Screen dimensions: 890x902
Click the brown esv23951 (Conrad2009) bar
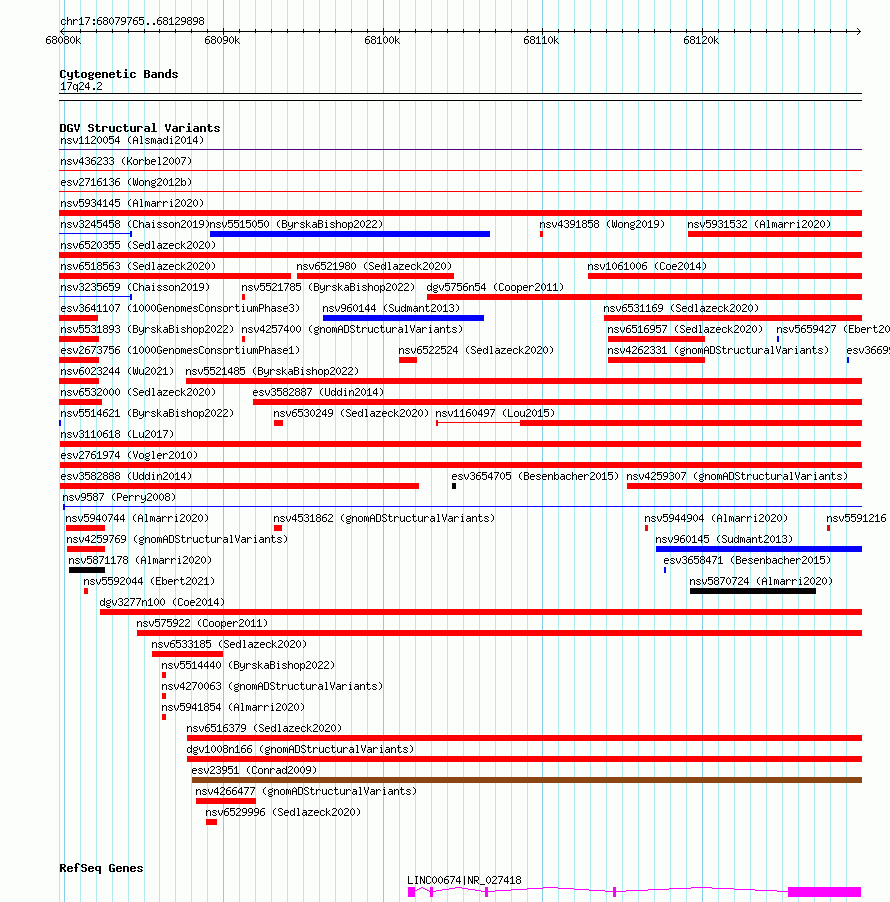(x=526, y=781)
